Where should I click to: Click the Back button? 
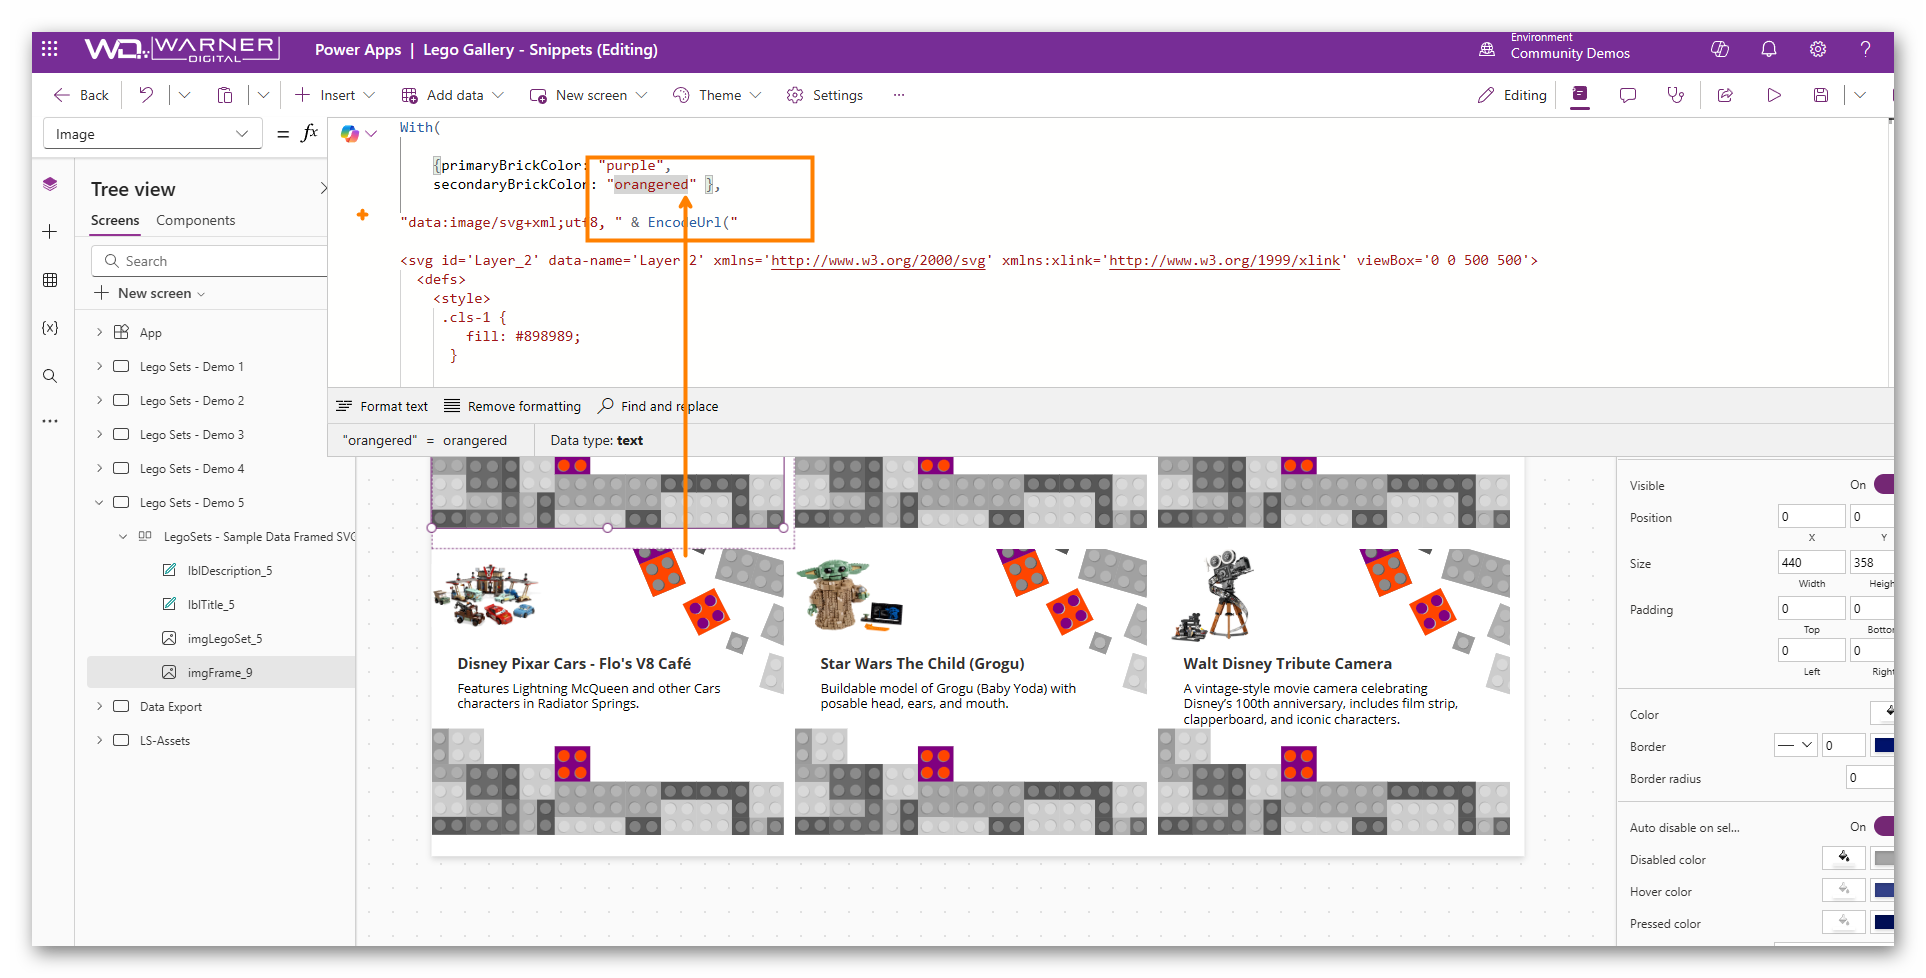coord(80,95)
